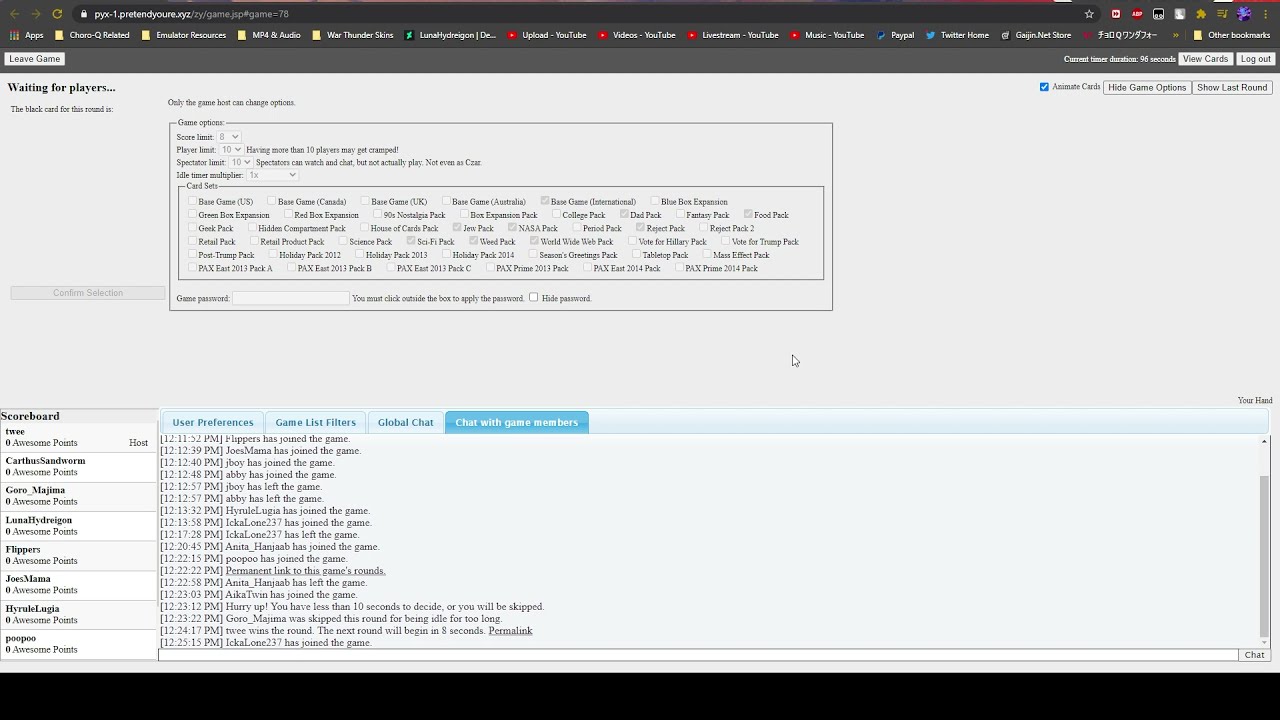Open the Apps bookmark shortcut
Viewport: 1280px width, 720px height.
tap(27, 35)
